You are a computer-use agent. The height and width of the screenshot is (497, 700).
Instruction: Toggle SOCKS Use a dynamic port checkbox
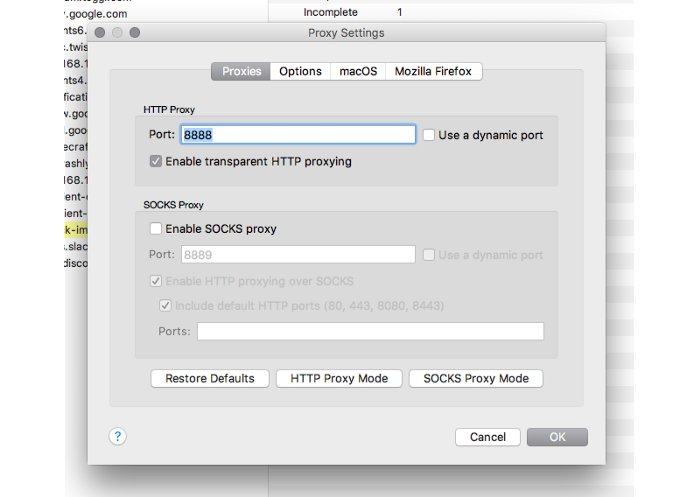(x=429, y=255)
